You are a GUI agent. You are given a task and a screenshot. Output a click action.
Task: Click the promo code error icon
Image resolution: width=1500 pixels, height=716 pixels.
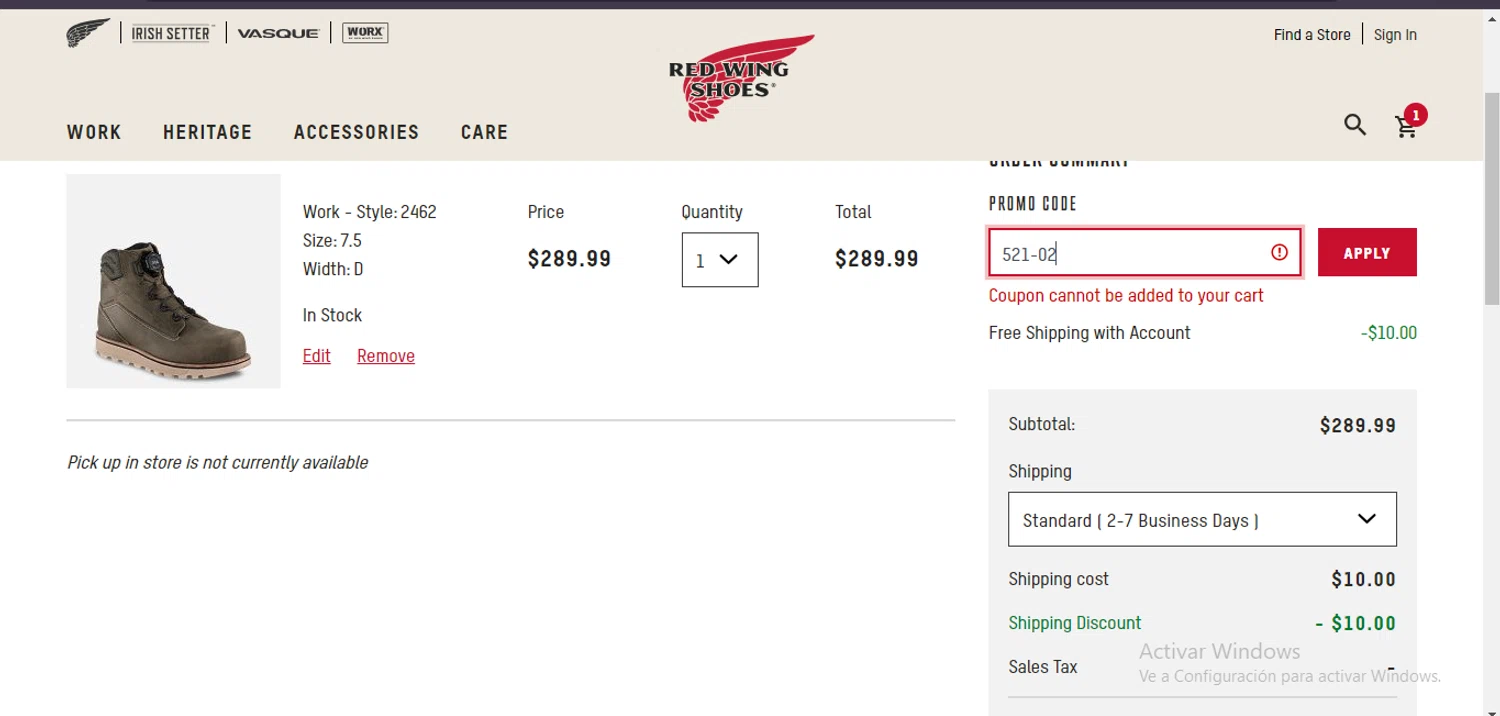tap(1279, 253)
